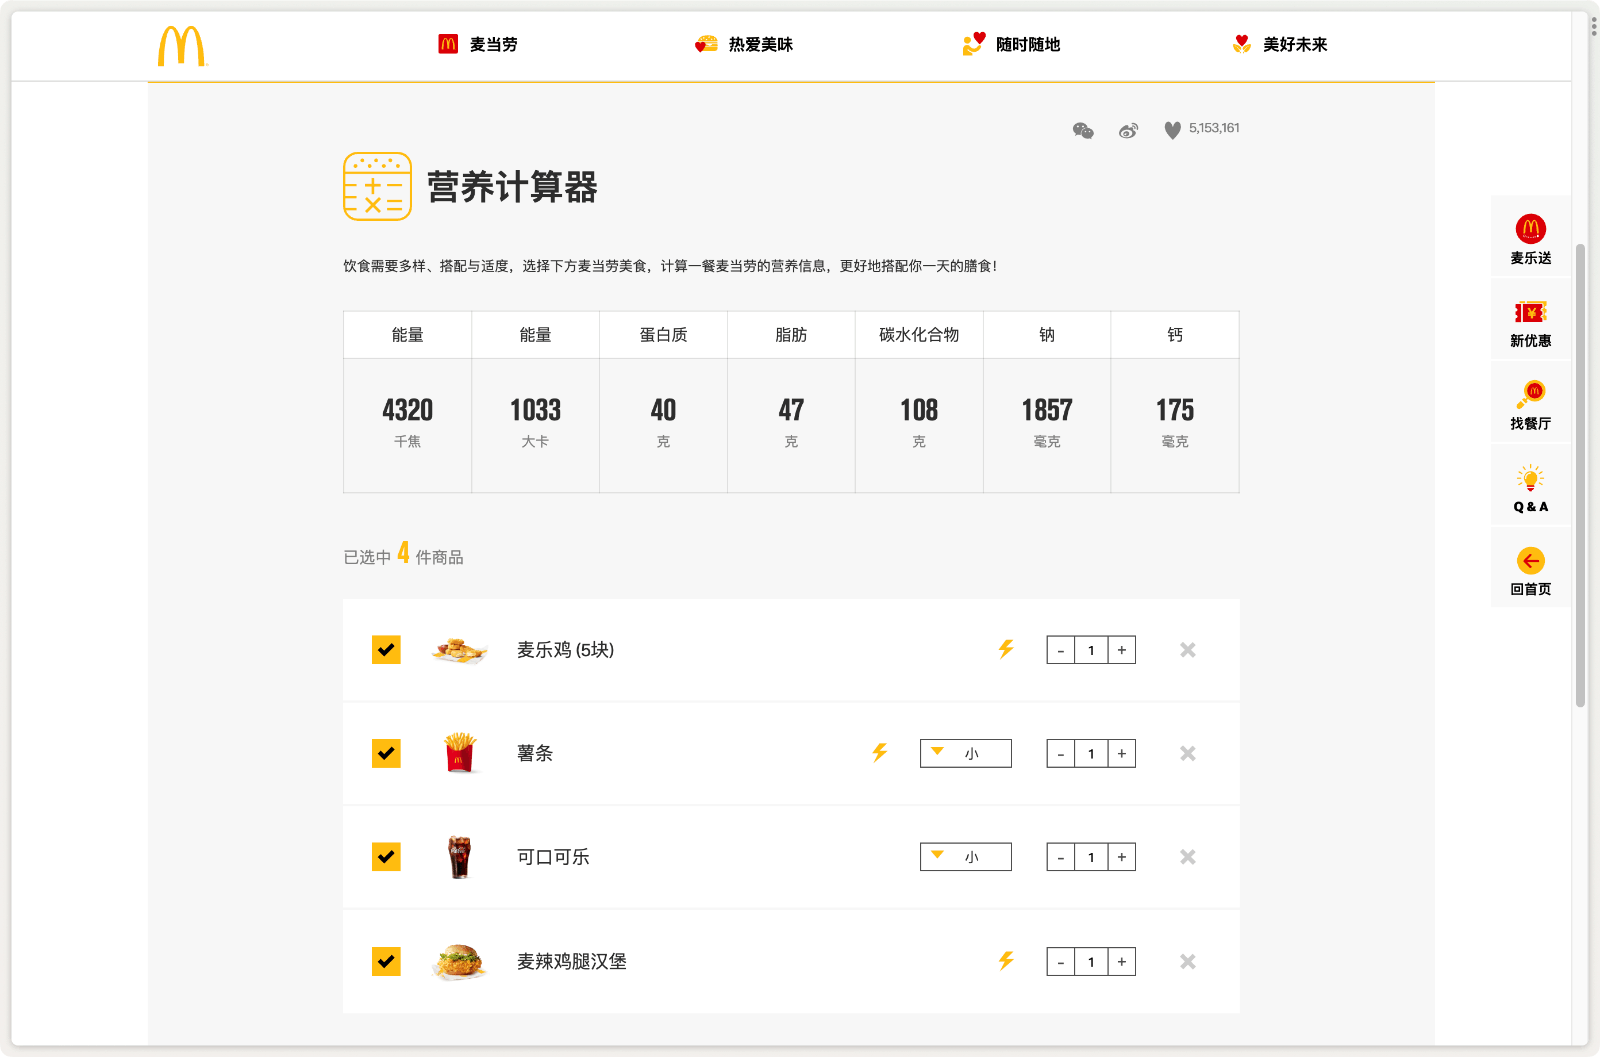The width and height of the screenshot is (1600, 1057).
Task: Decrease quantity of 薯条
Action: coord(1061,754)
